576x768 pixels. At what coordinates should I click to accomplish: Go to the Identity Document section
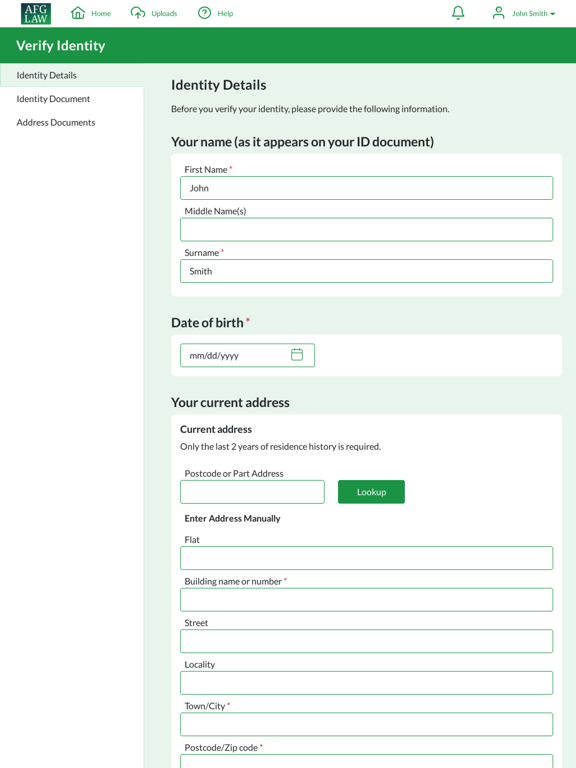(x=53, y=99)
